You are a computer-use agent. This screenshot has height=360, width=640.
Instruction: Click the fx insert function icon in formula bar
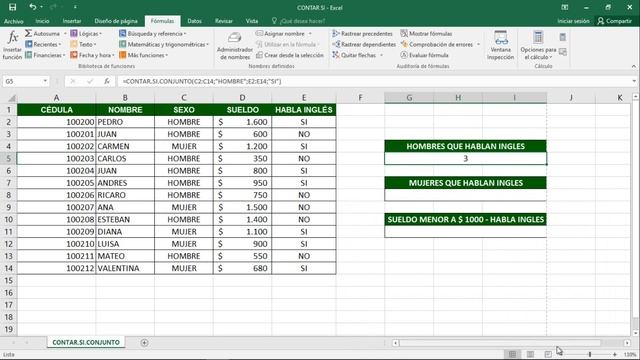[x=107, y=81]
